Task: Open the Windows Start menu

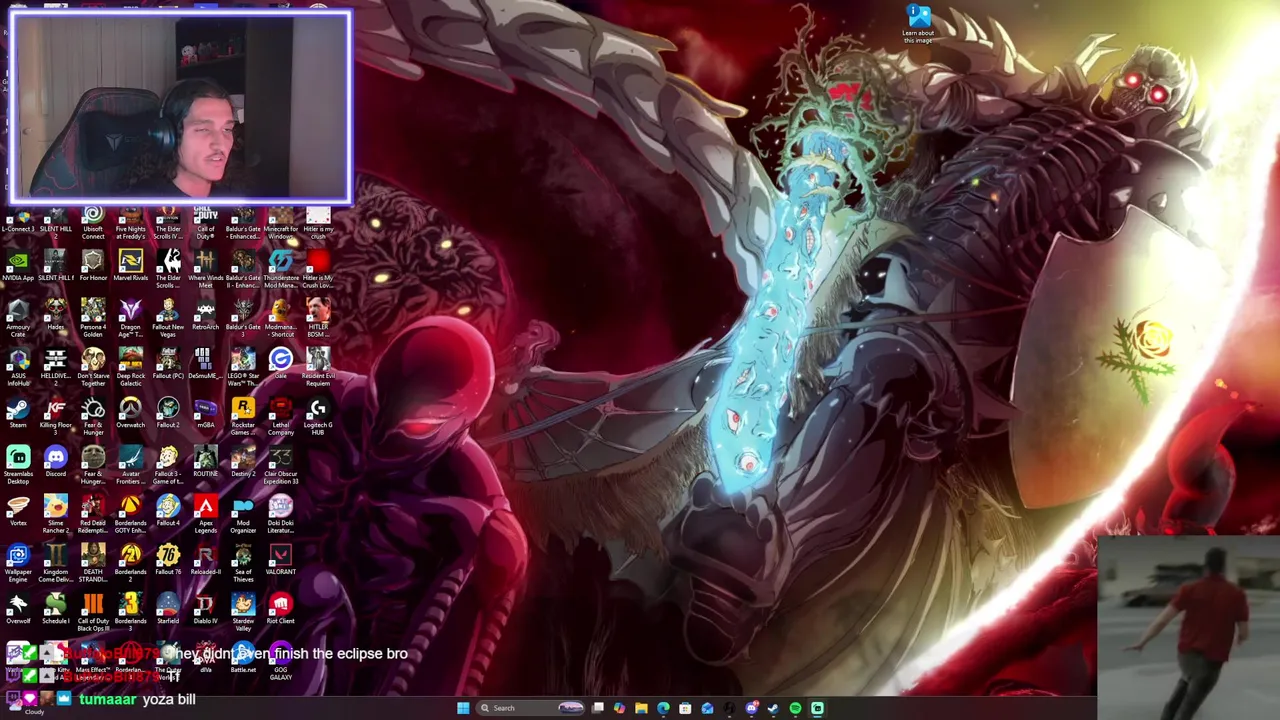Action: (x=463, y=708)
